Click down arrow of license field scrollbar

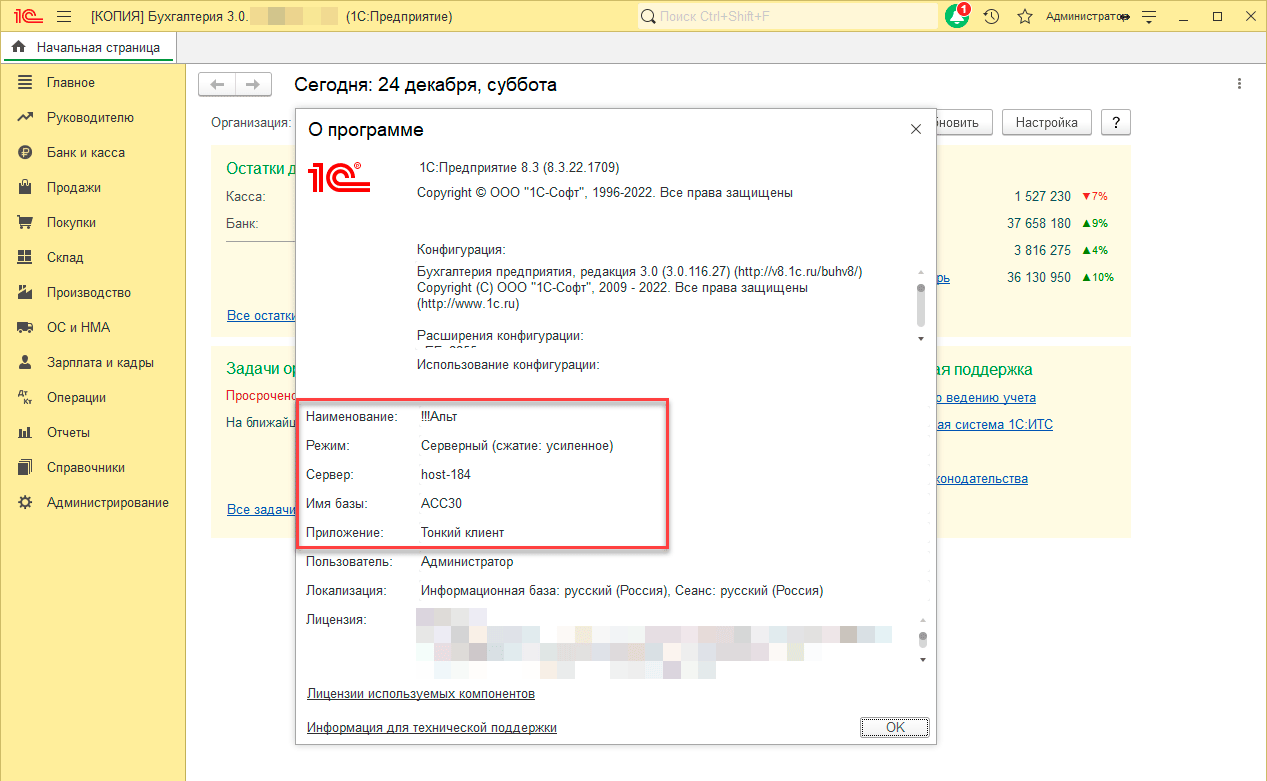pyautogui.click(x=922, y=660)
